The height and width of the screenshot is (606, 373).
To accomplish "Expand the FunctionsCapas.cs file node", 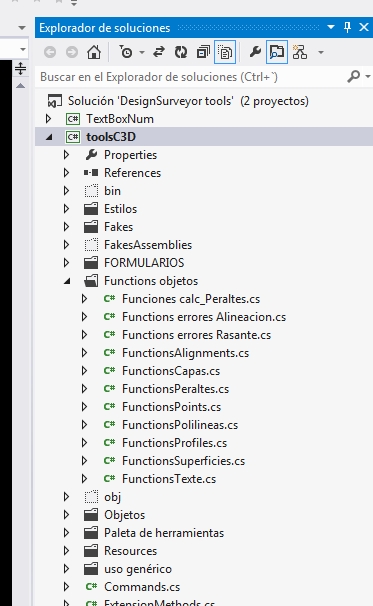I will click(x=84, y=371).
